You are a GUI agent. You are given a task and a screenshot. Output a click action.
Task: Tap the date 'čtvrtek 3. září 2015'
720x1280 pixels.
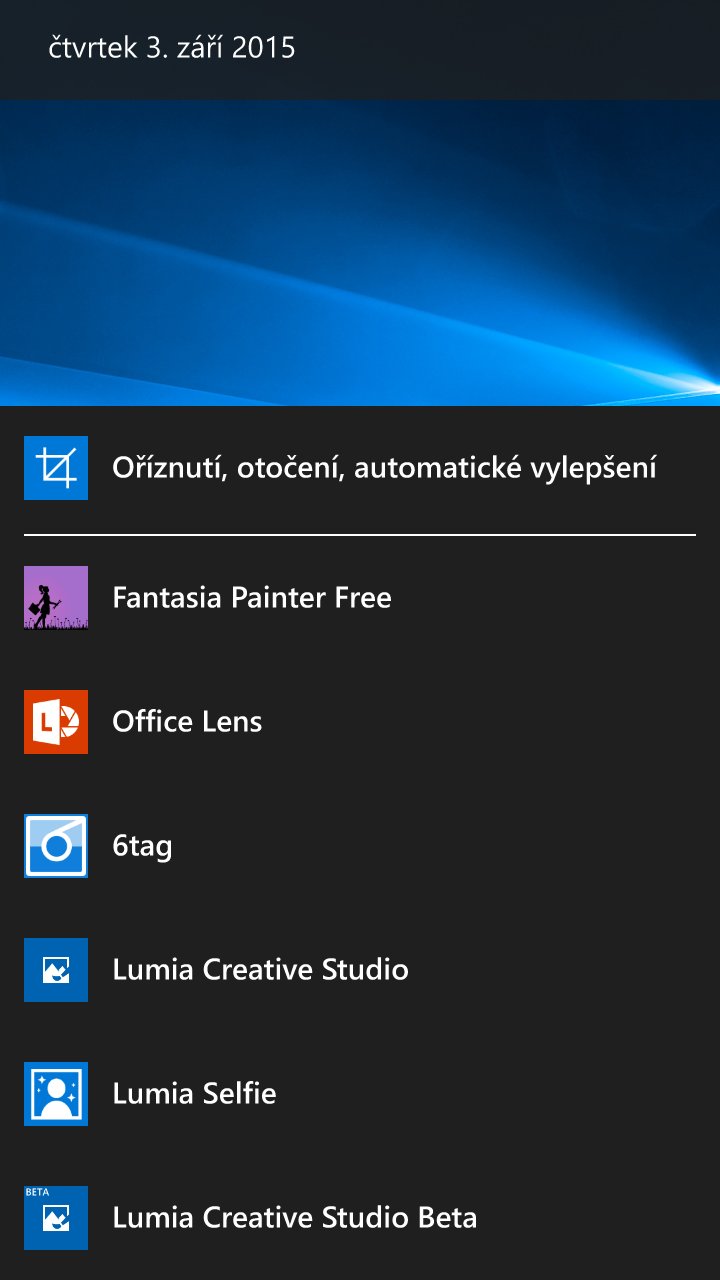tap(172, 48)
